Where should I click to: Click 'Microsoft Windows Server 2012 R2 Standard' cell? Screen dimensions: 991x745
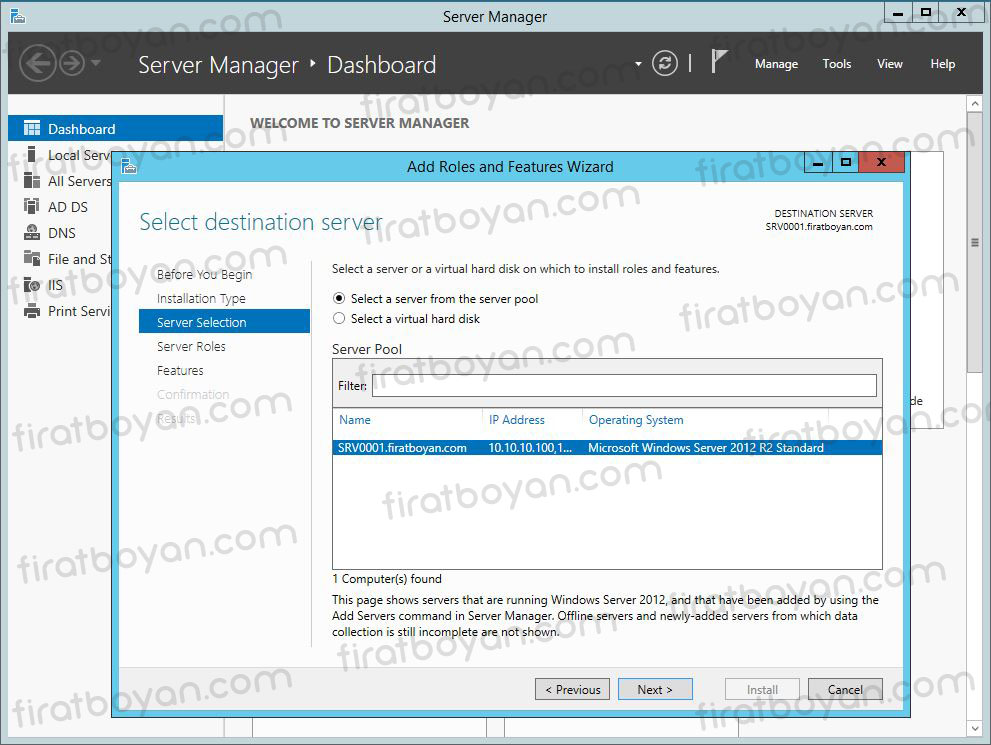click(x=705, y=447)
